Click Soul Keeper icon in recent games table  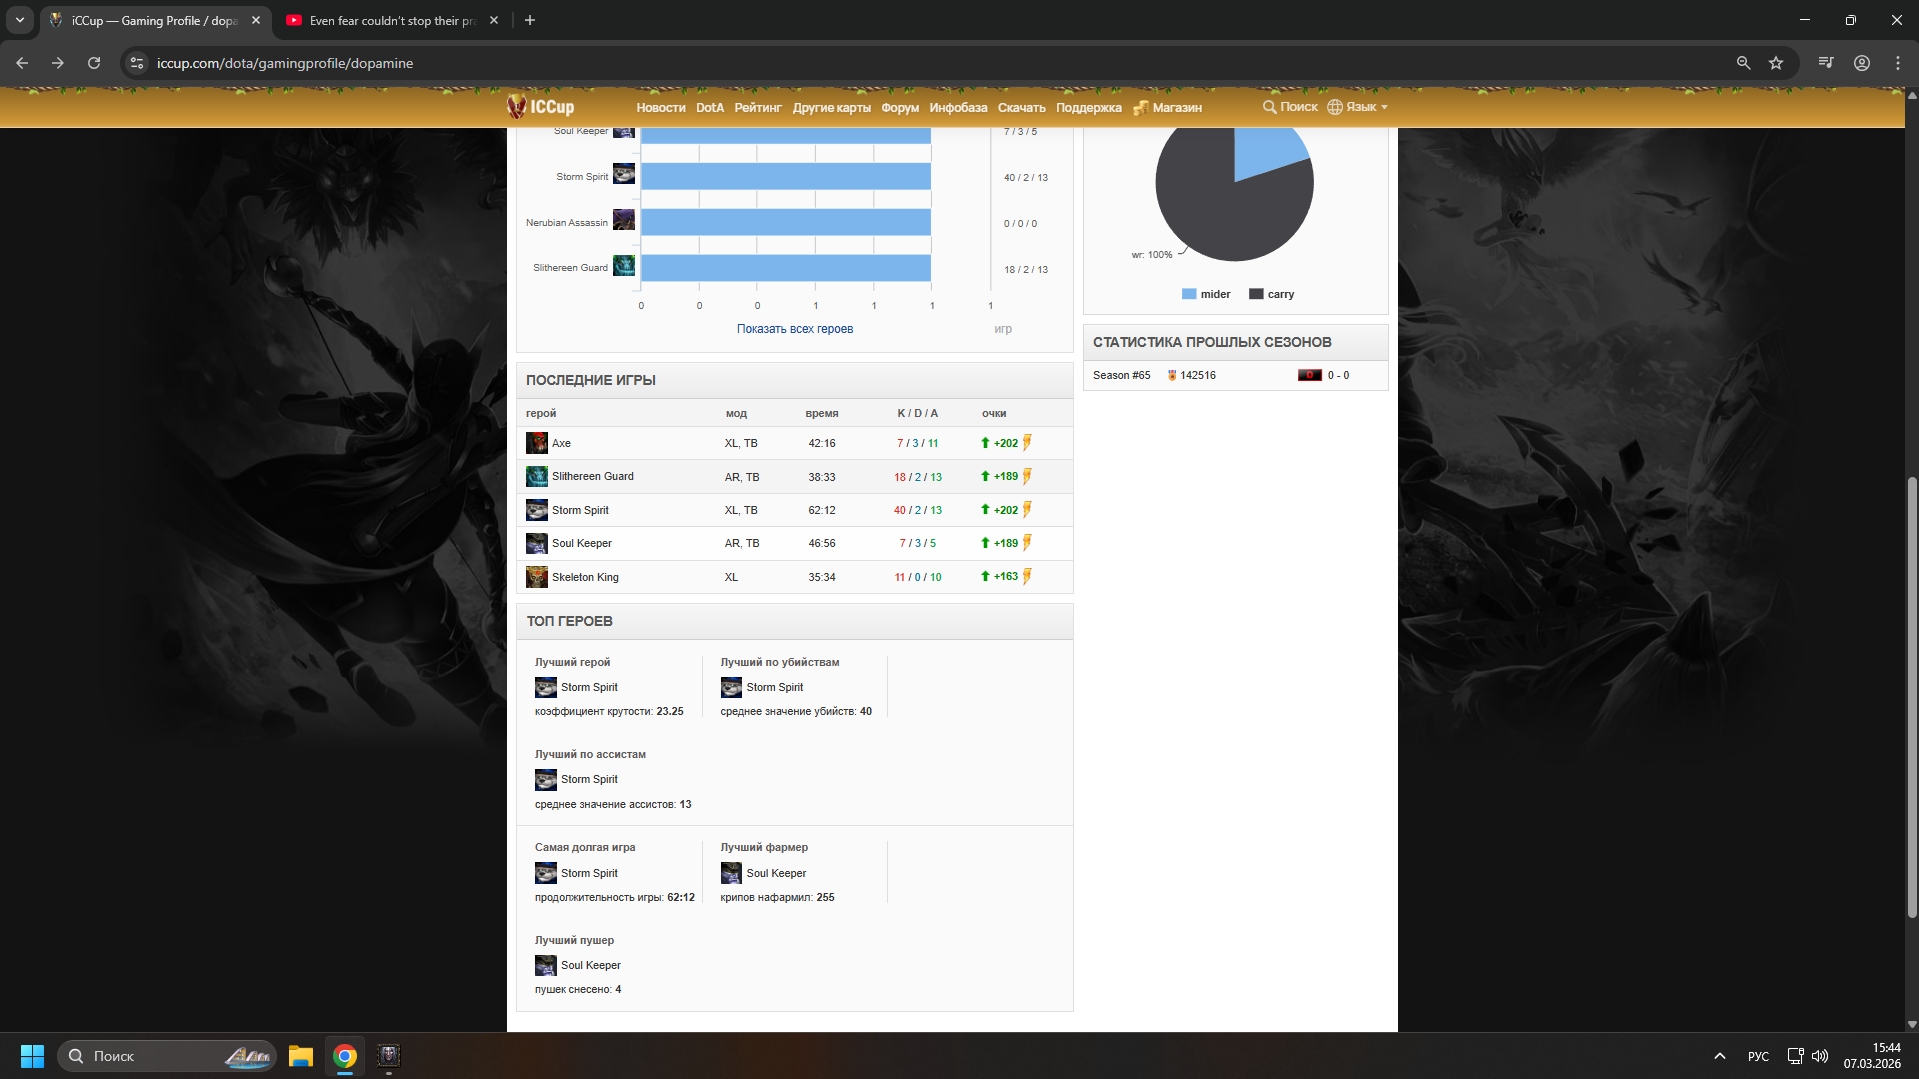[x=537, y=543]
